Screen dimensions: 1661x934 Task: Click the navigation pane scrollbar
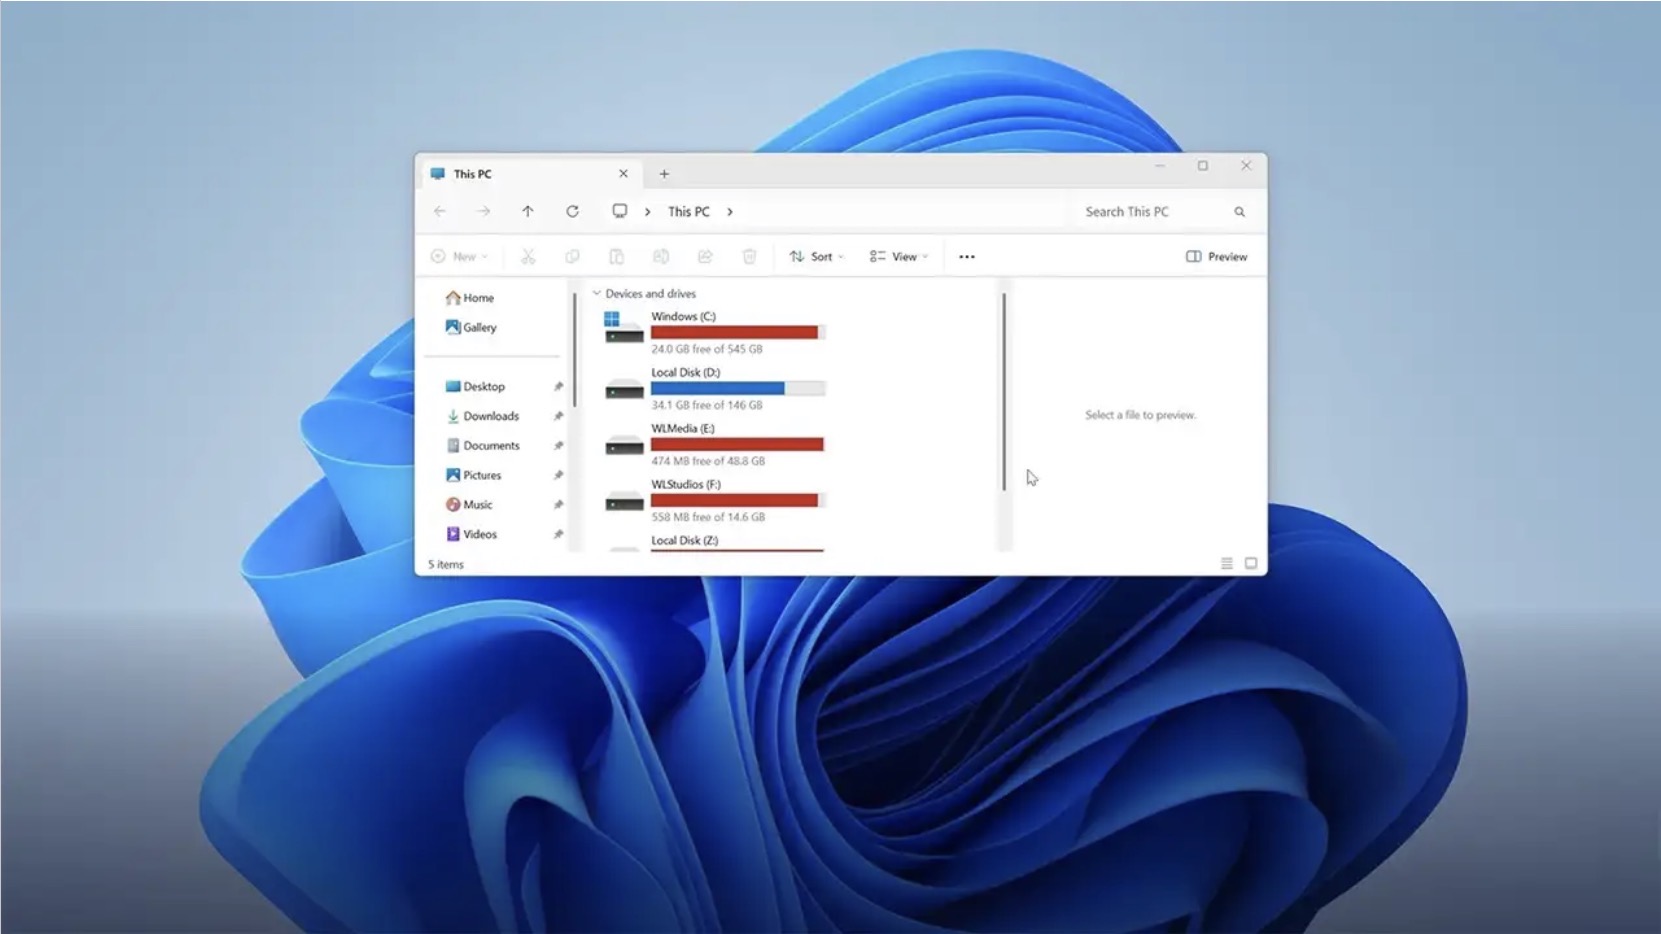tap(574, 350)
